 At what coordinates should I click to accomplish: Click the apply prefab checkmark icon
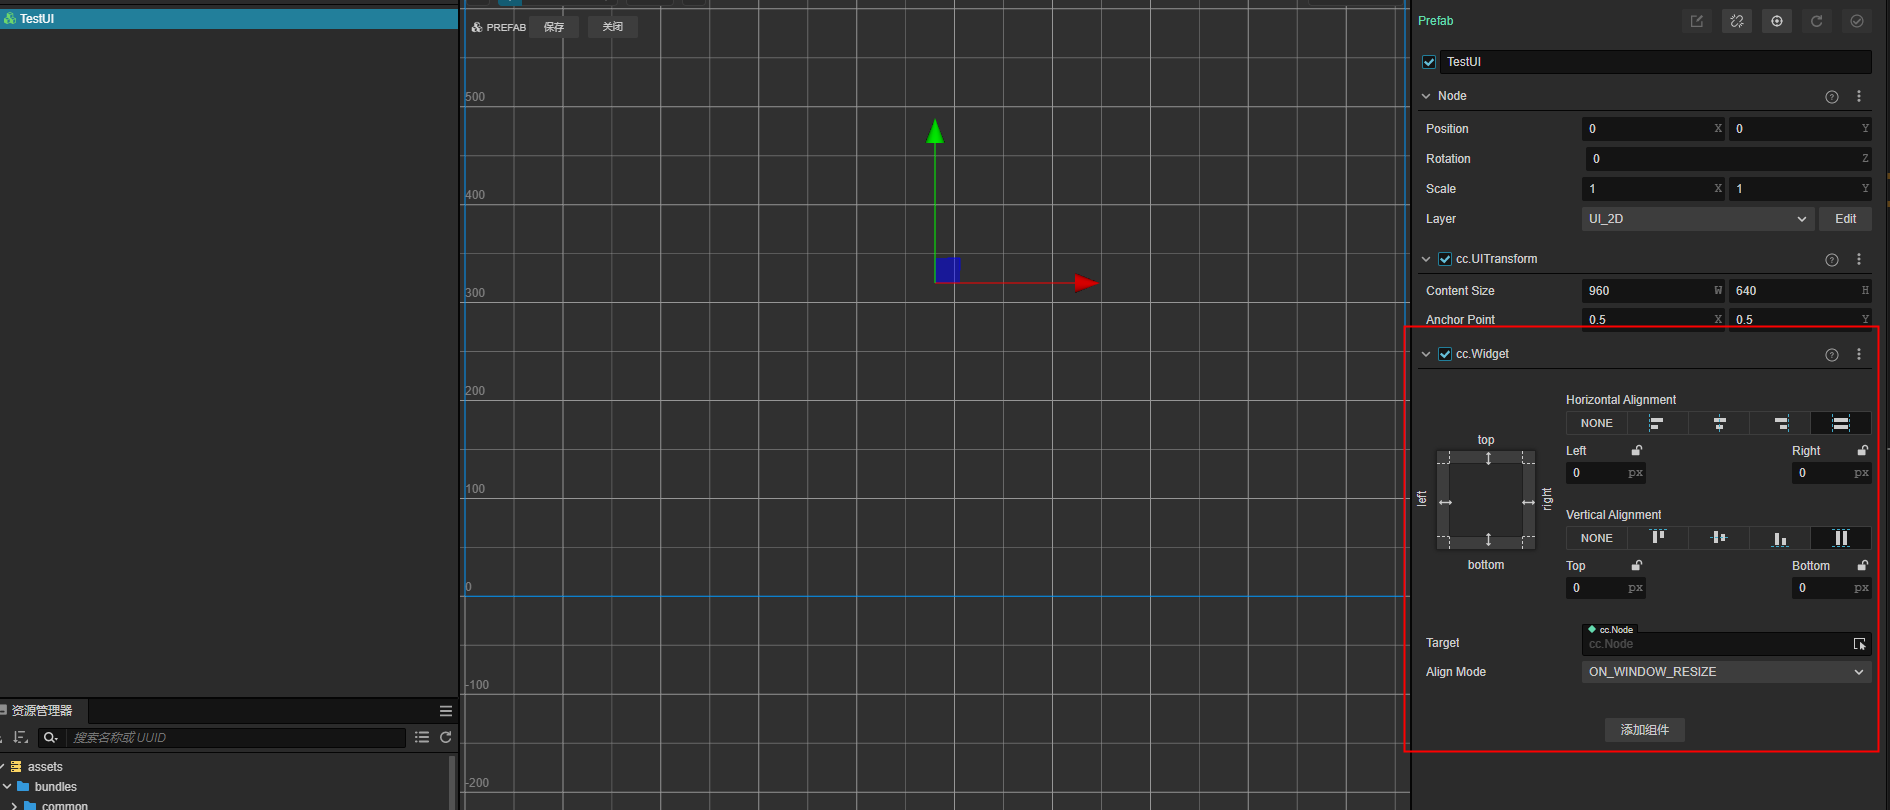click(1857, 21)
